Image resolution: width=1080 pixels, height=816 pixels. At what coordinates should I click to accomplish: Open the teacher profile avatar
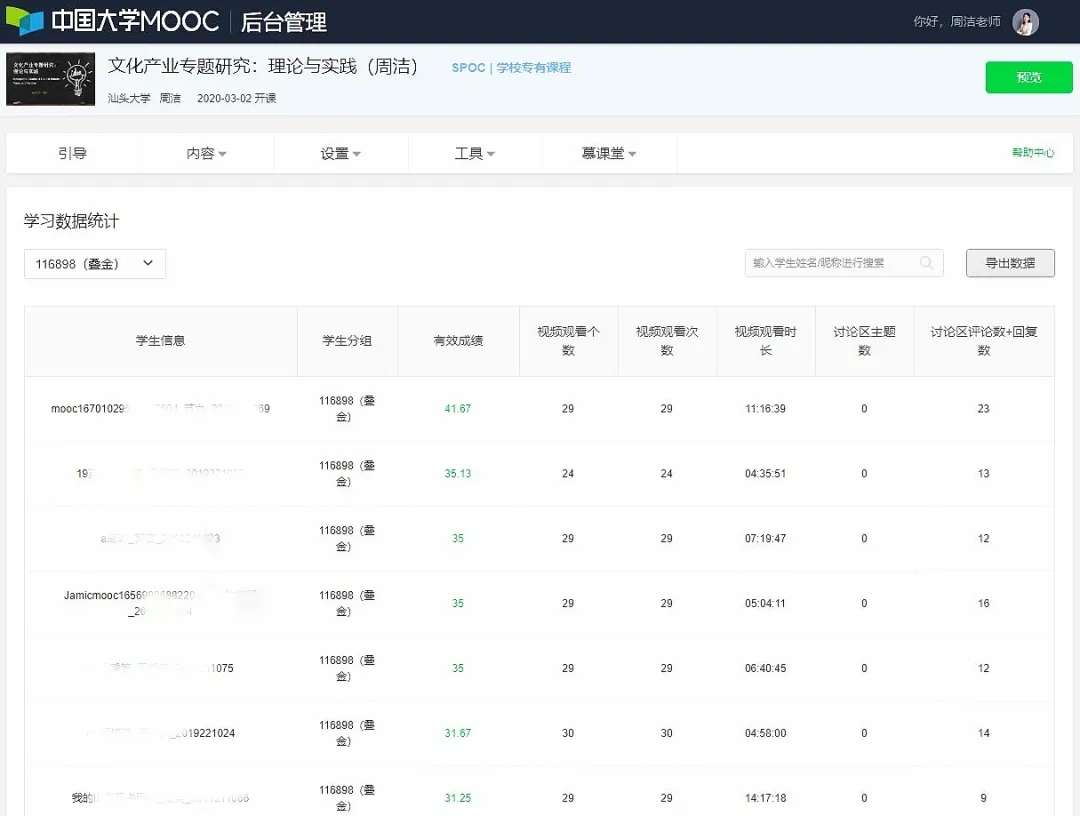click(x=1025, y=22)
